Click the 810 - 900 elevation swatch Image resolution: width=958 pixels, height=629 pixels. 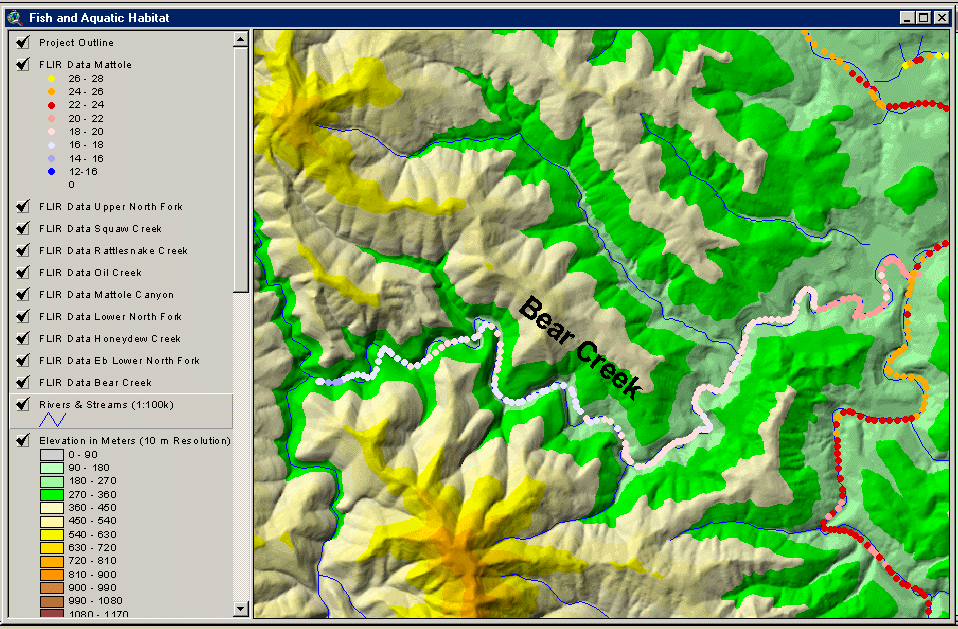pyautogui.click(x=52, y=575)
